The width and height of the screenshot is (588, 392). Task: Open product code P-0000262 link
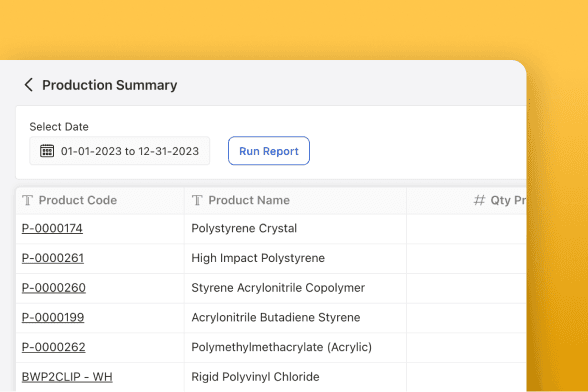point(54,347)
